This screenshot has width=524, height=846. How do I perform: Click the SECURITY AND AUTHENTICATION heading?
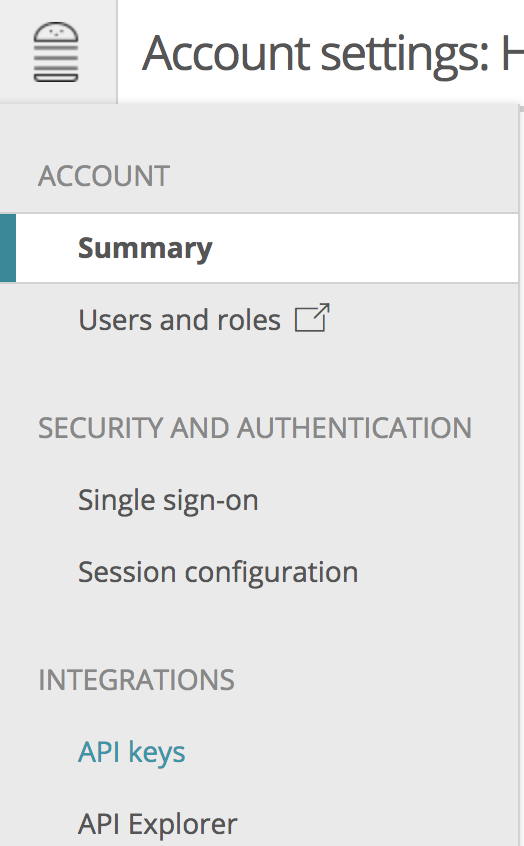coord(255,428)
